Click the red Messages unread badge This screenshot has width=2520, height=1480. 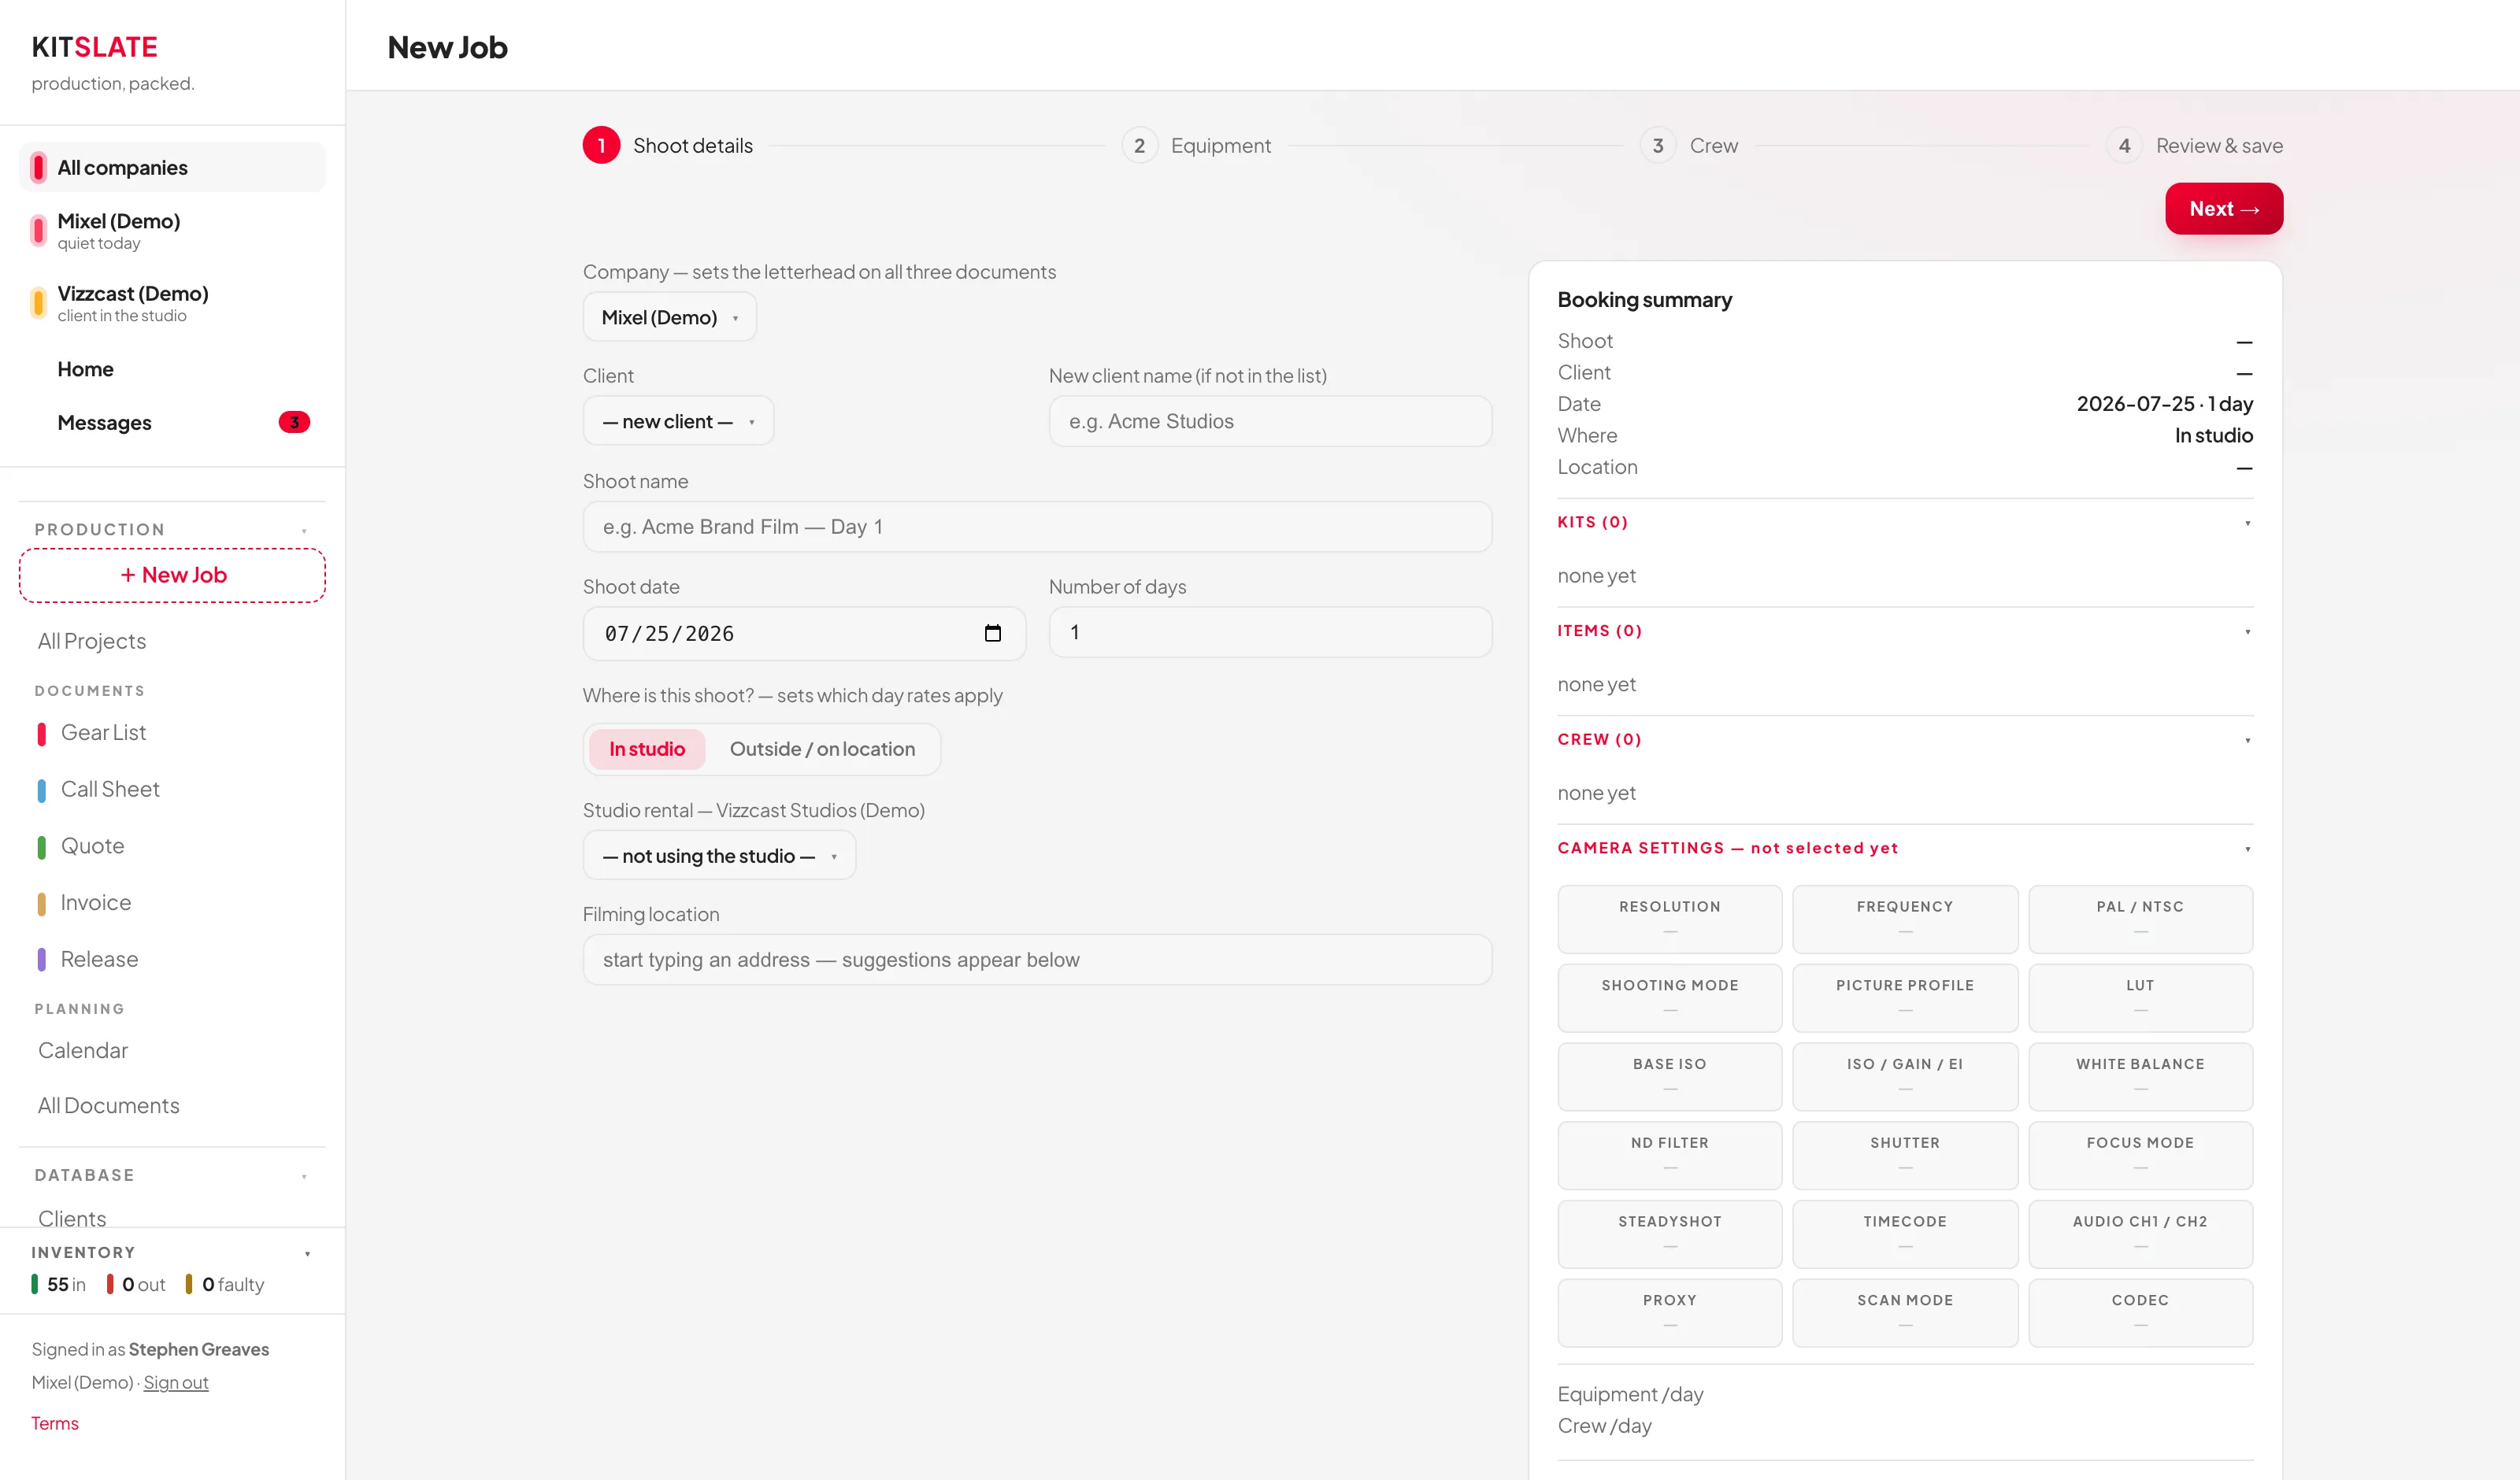(x=294, y=422)
